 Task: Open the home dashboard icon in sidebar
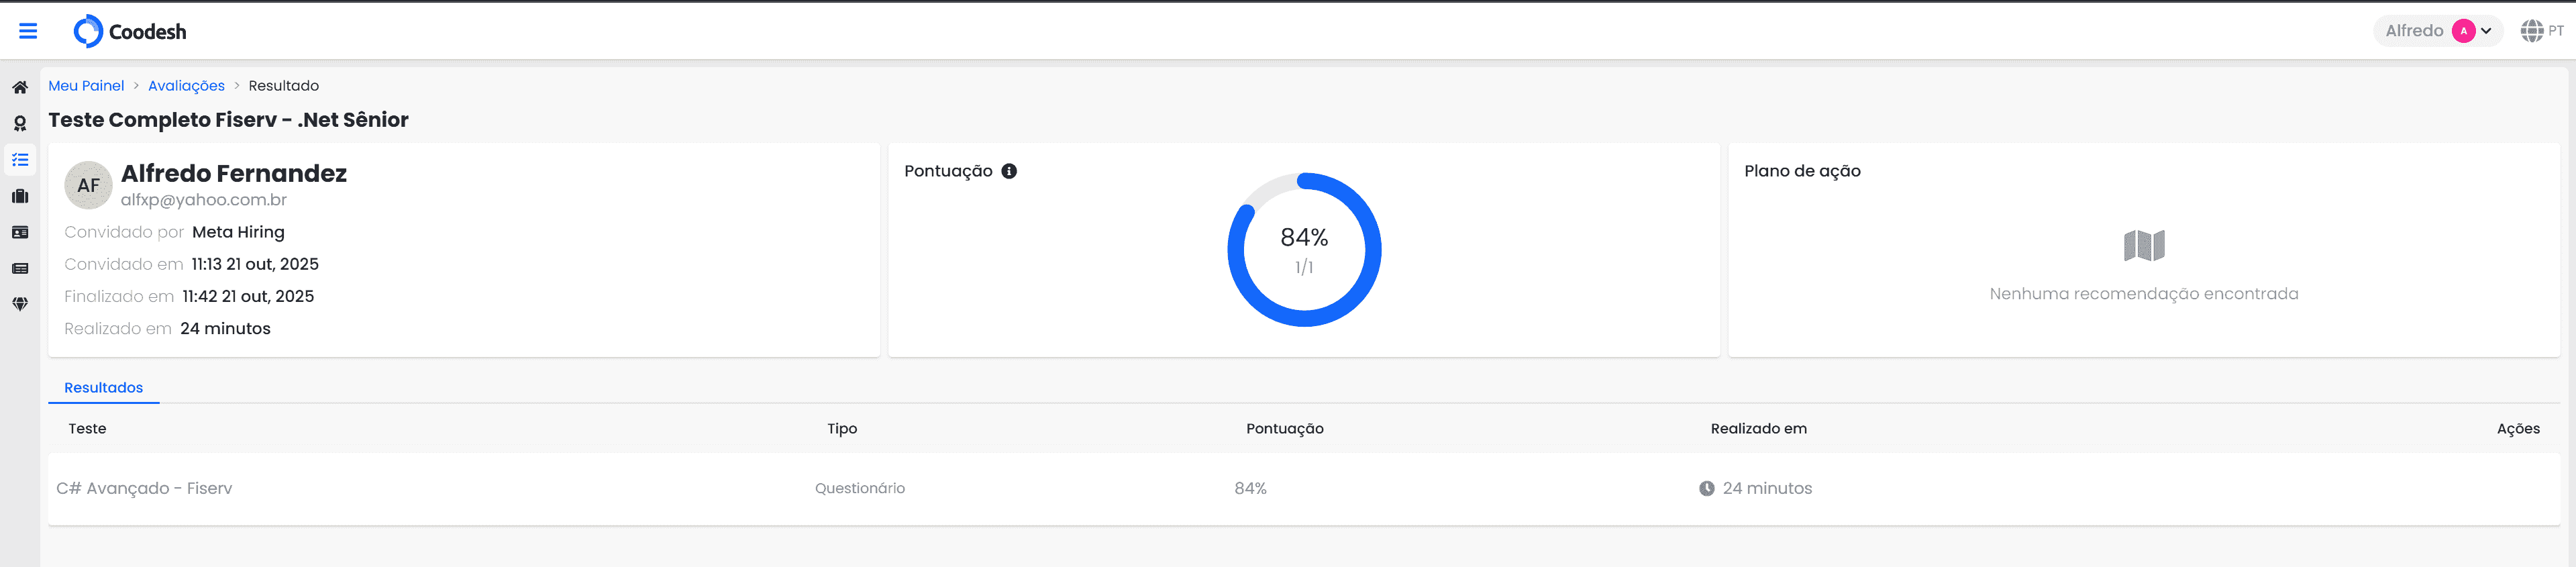pyautogui.click(x=20, y=87)
